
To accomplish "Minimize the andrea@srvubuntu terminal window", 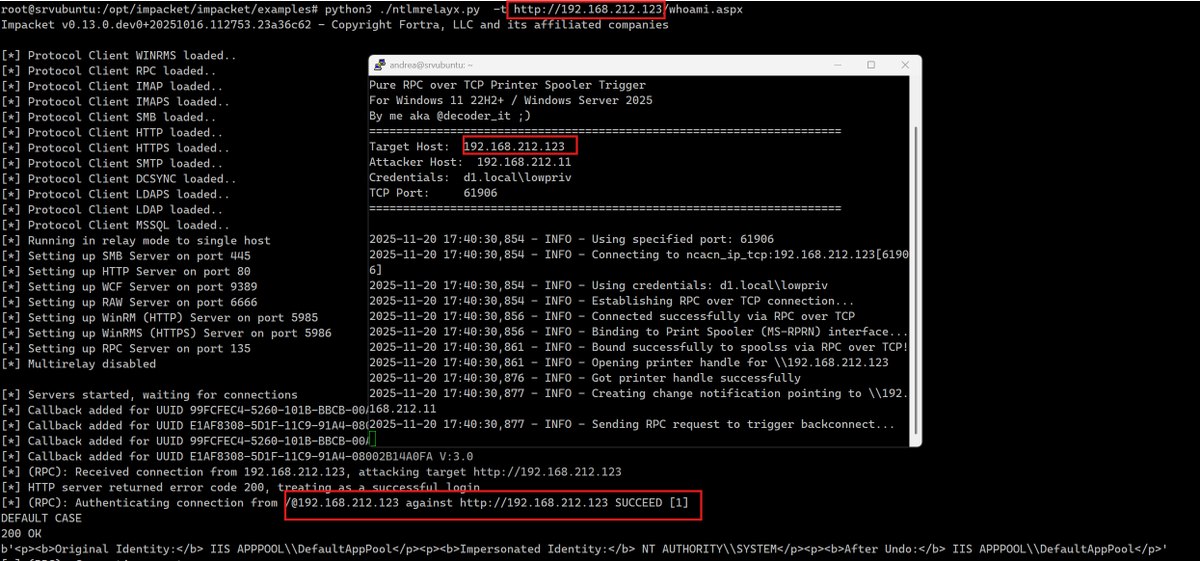I will [x=838, y=65].
